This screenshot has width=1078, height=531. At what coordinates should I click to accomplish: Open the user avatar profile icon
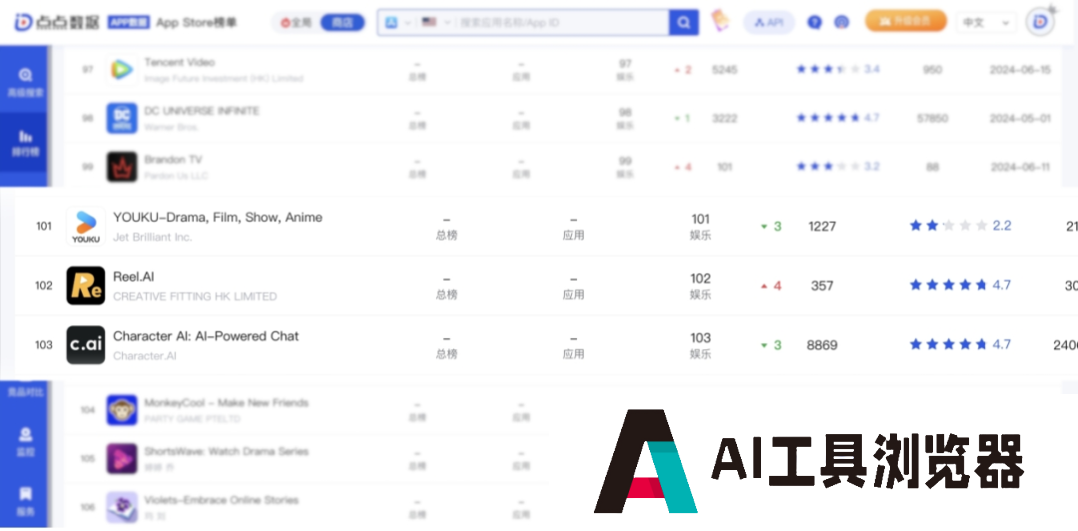(1040, 23)
